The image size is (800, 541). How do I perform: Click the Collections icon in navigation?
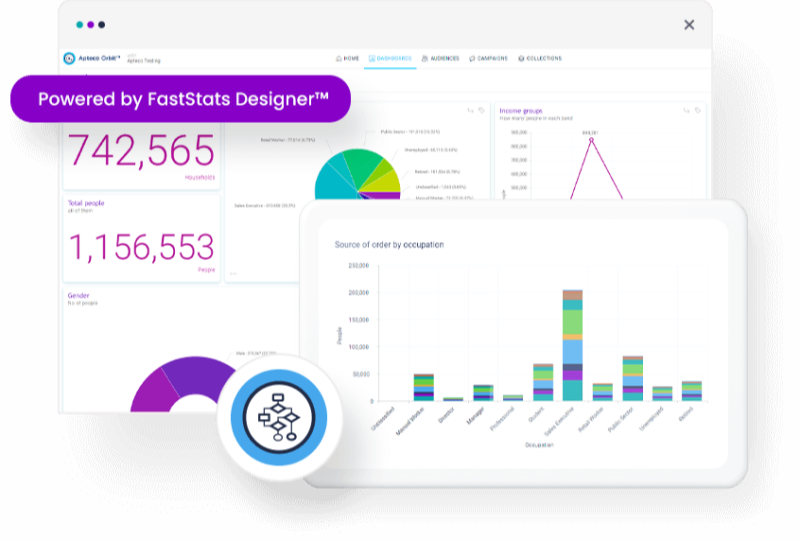tap(520, 59)
